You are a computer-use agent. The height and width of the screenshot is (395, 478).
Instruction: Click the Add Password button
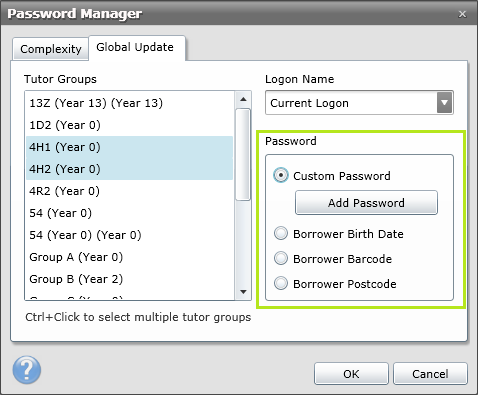[366, 203]
